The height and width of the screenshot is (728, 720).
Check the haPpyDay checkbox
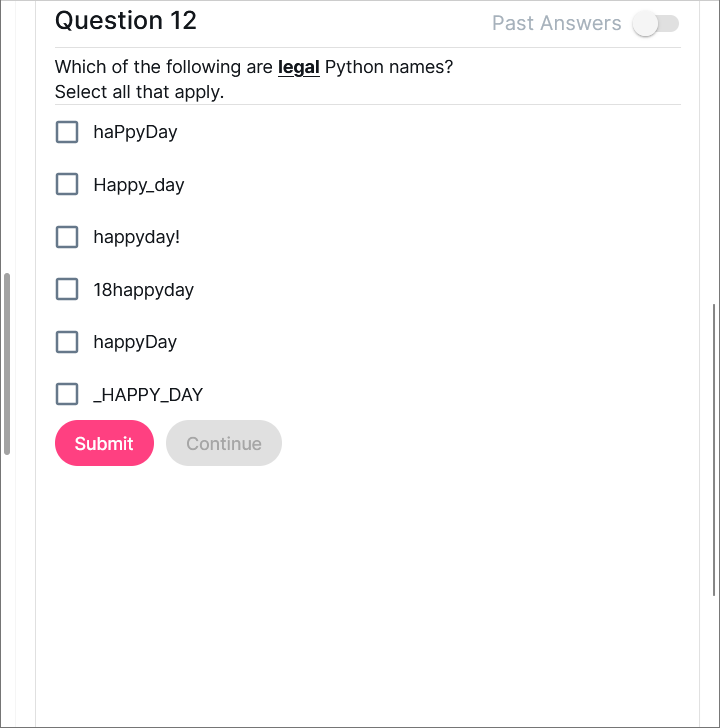point(67,132)
